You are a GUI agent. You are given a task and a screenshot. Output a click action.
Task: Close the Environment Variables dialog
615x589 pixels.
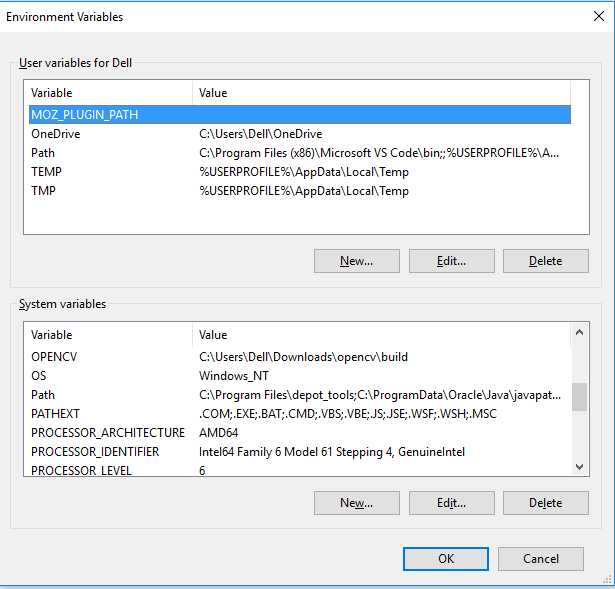[x=599, y=16]
